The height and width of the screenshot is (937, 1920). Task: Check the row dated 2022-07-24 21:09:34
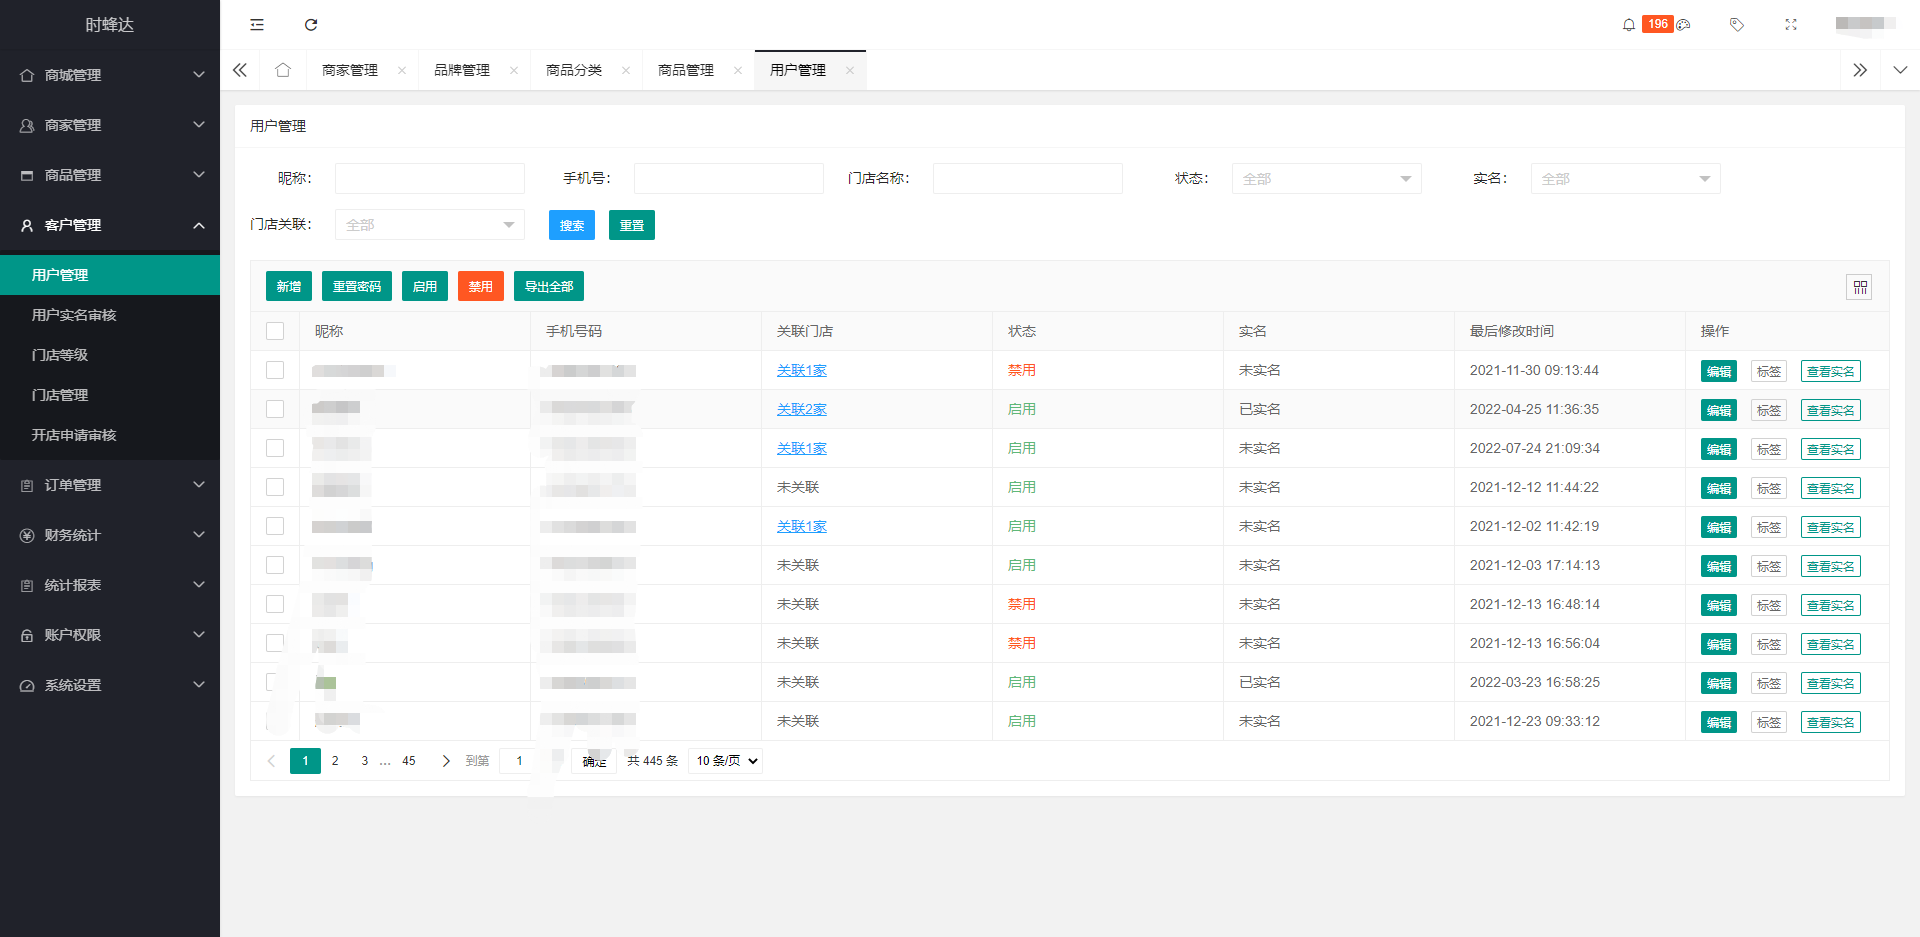[x=275, y=448]
